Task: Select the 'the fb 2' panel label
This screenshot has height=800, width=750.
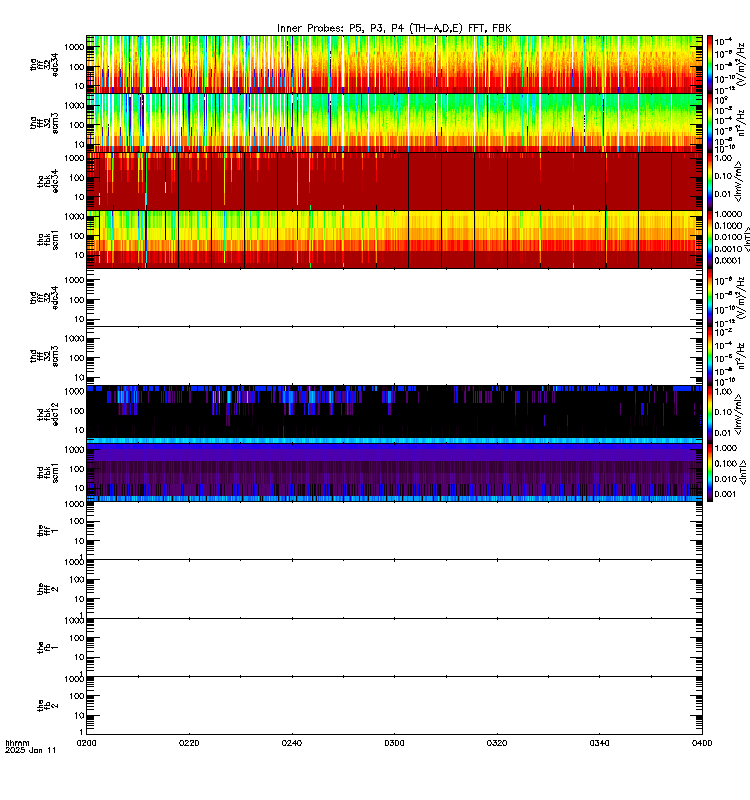Action: (x=48, y=706)
